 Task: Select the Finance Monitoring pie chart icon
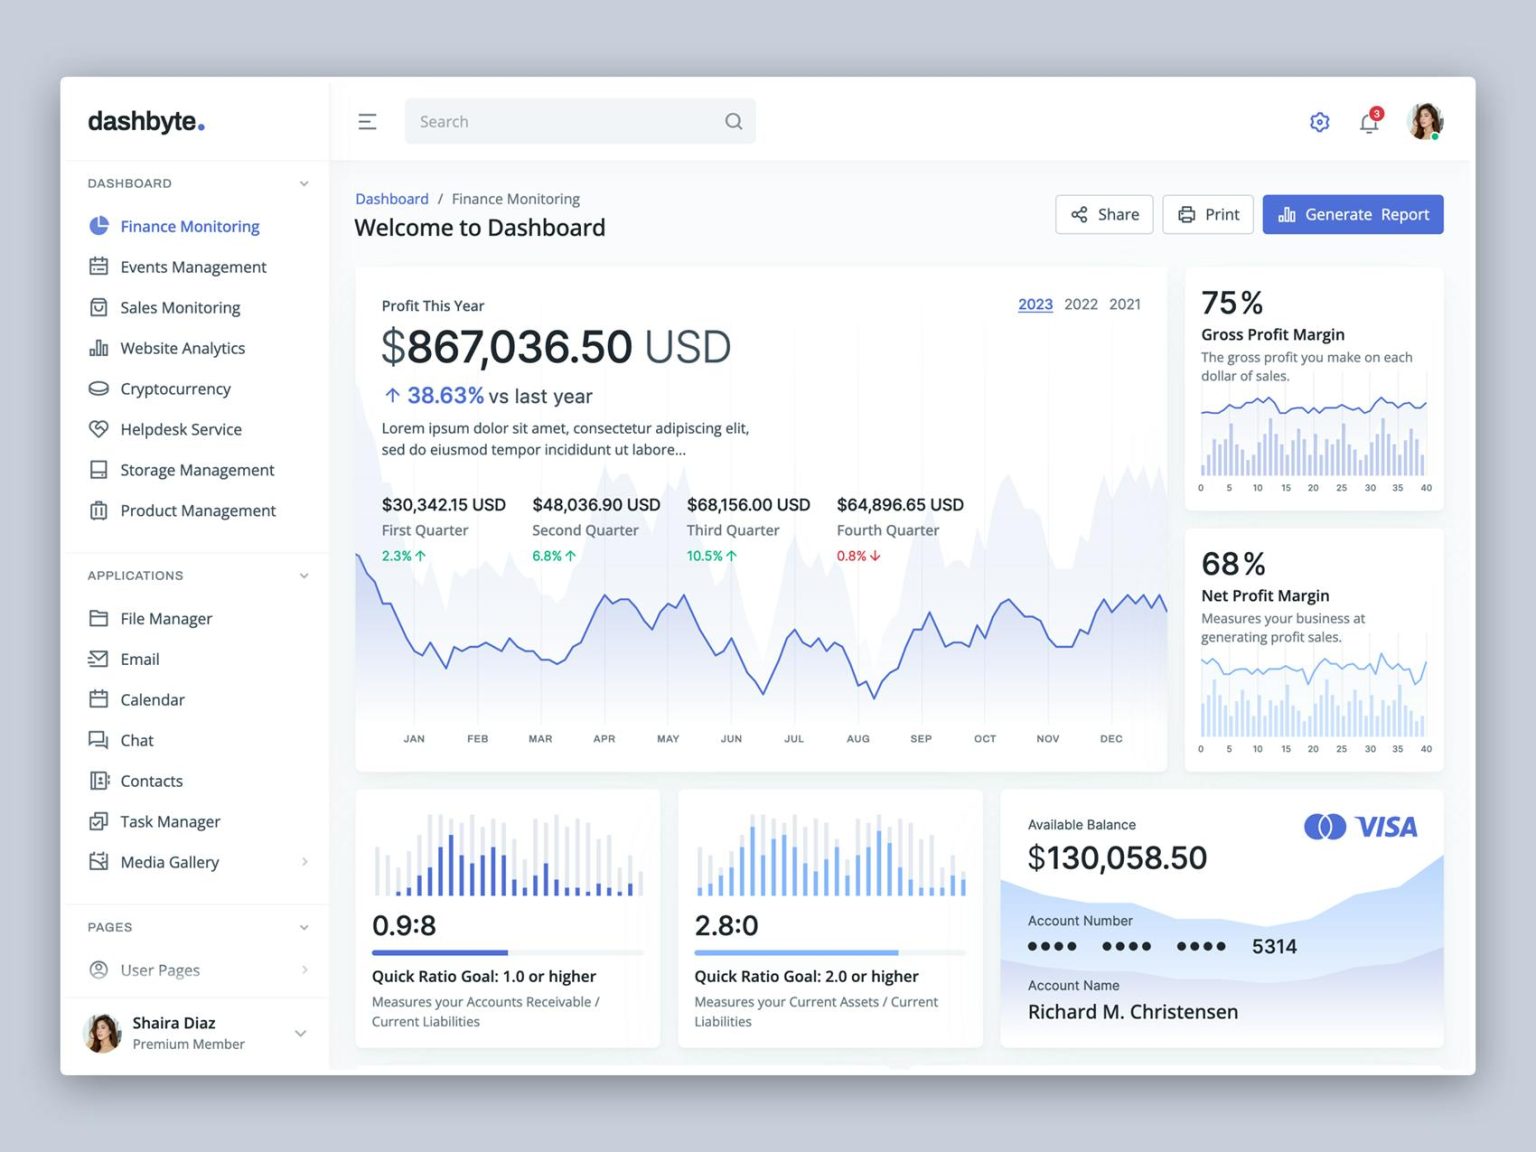tap(99, 226)
